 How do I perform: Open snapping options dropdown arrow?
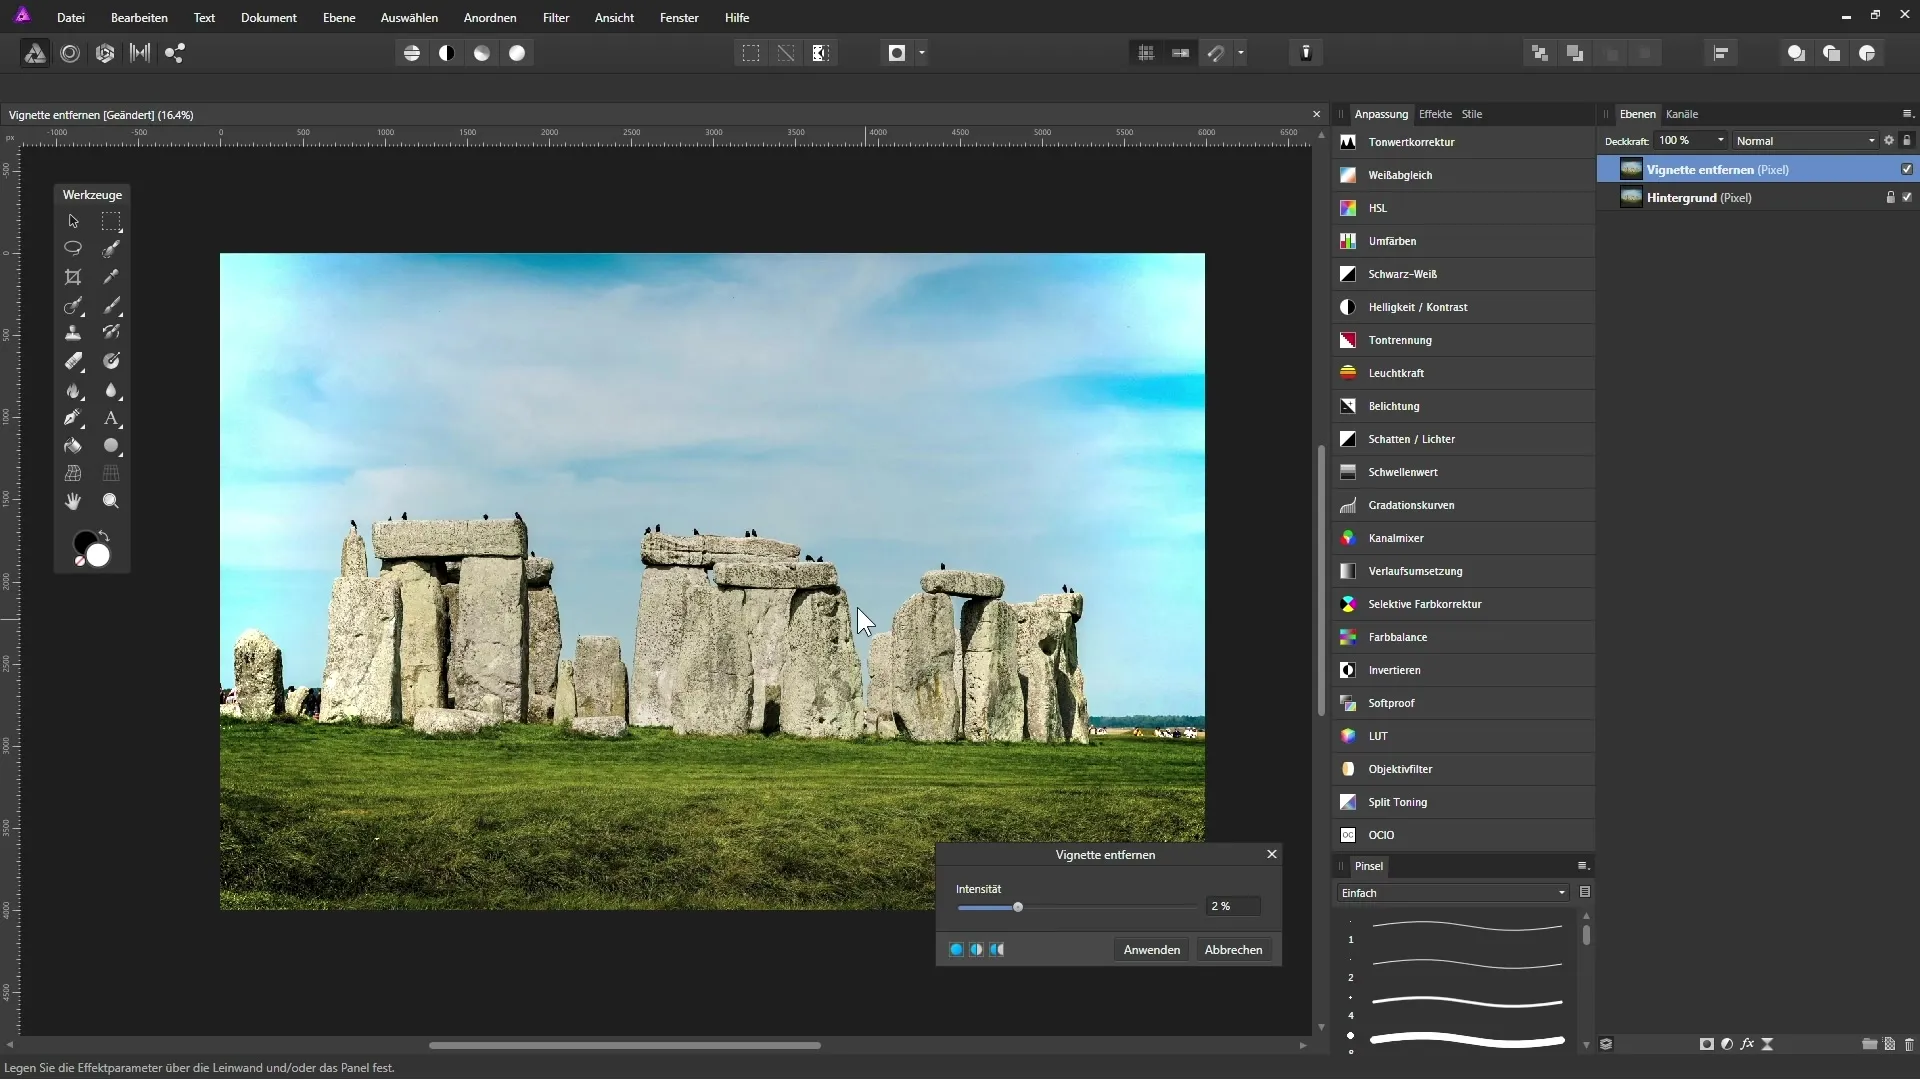pos(1241,54)
